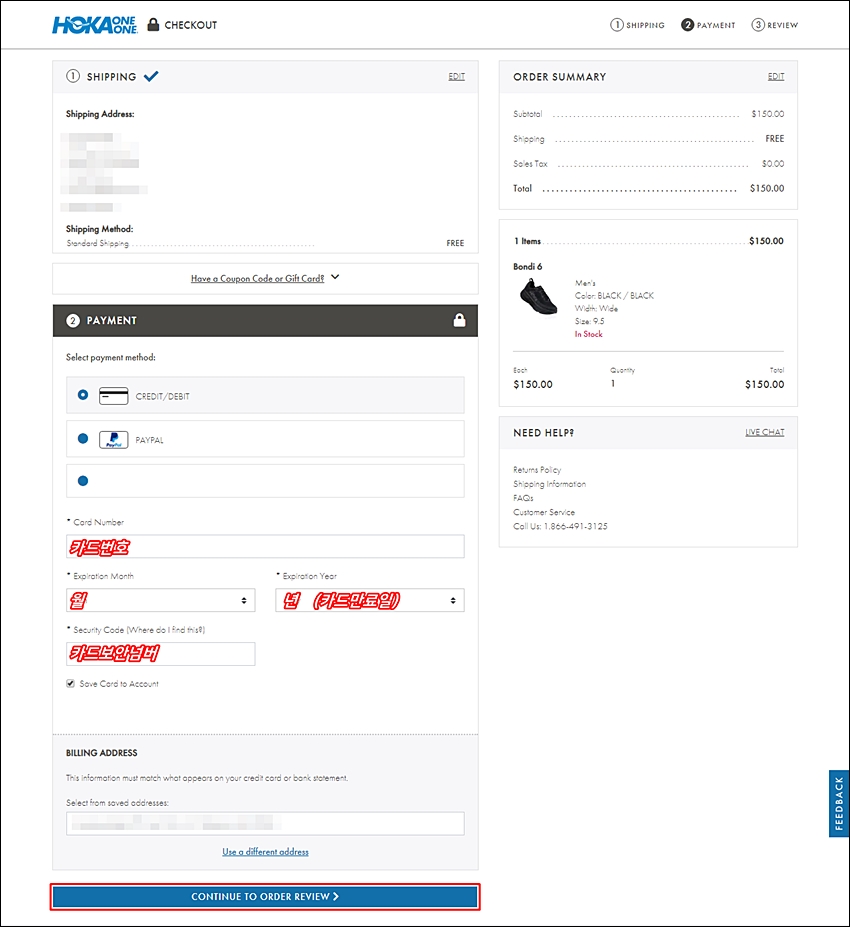Screen dimensions: 850x927
Task: Open the Feedback side tab
Action: click(839, 803)
